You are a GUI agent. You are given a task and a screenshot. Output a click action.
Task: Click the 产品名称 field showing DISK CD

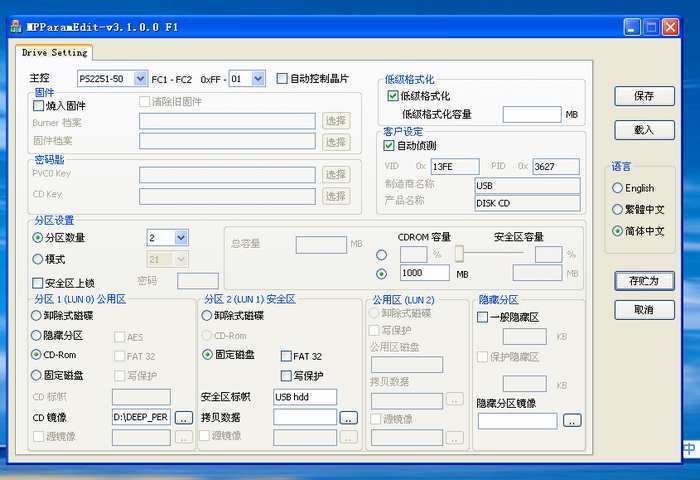click(527, 203)
